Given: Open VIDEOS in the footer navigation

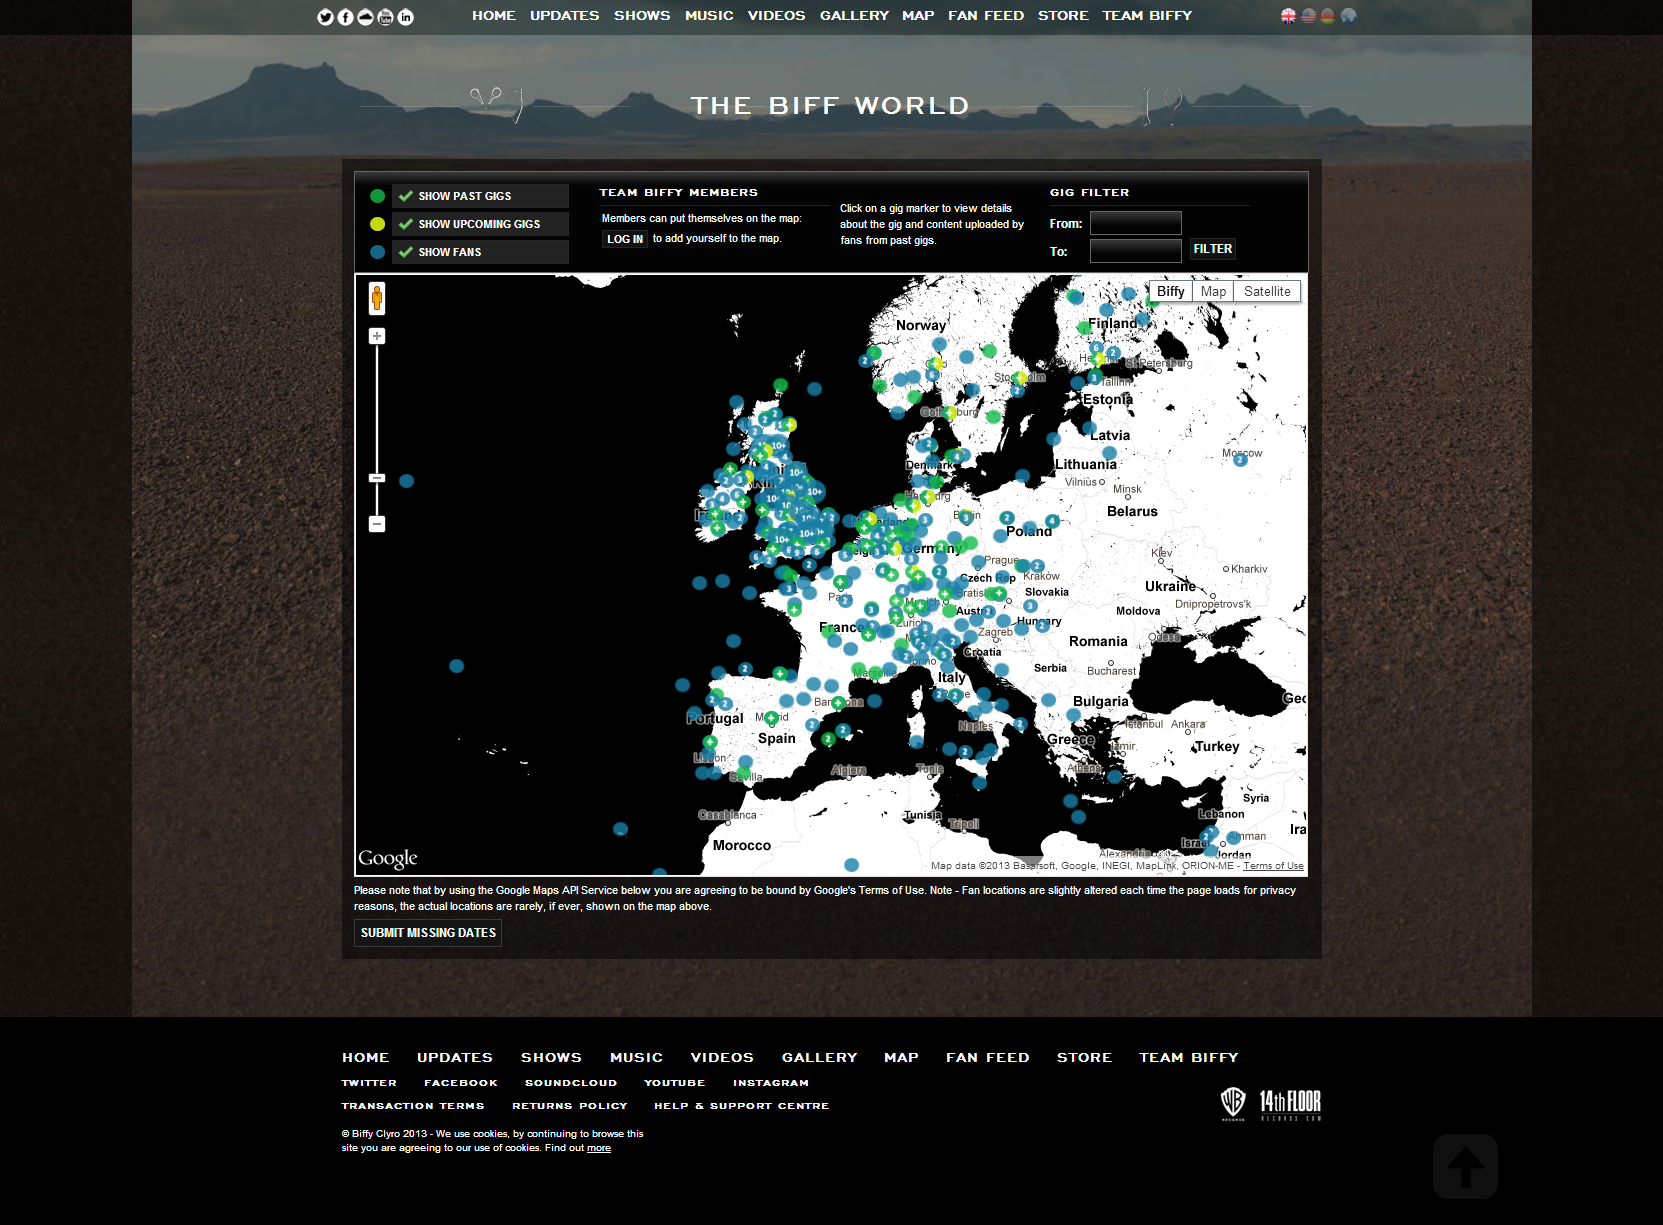Looking at the screenshot, I should (x=722, y=1057).
